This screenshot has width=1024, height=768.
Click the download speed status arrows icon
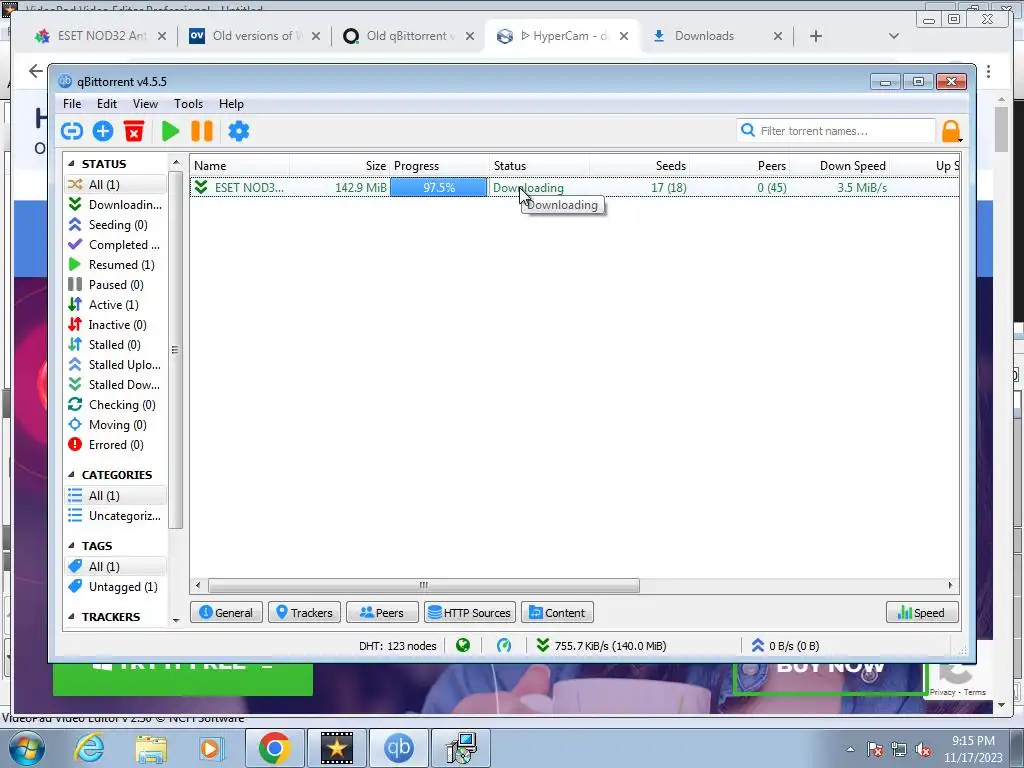pos(543,646)
